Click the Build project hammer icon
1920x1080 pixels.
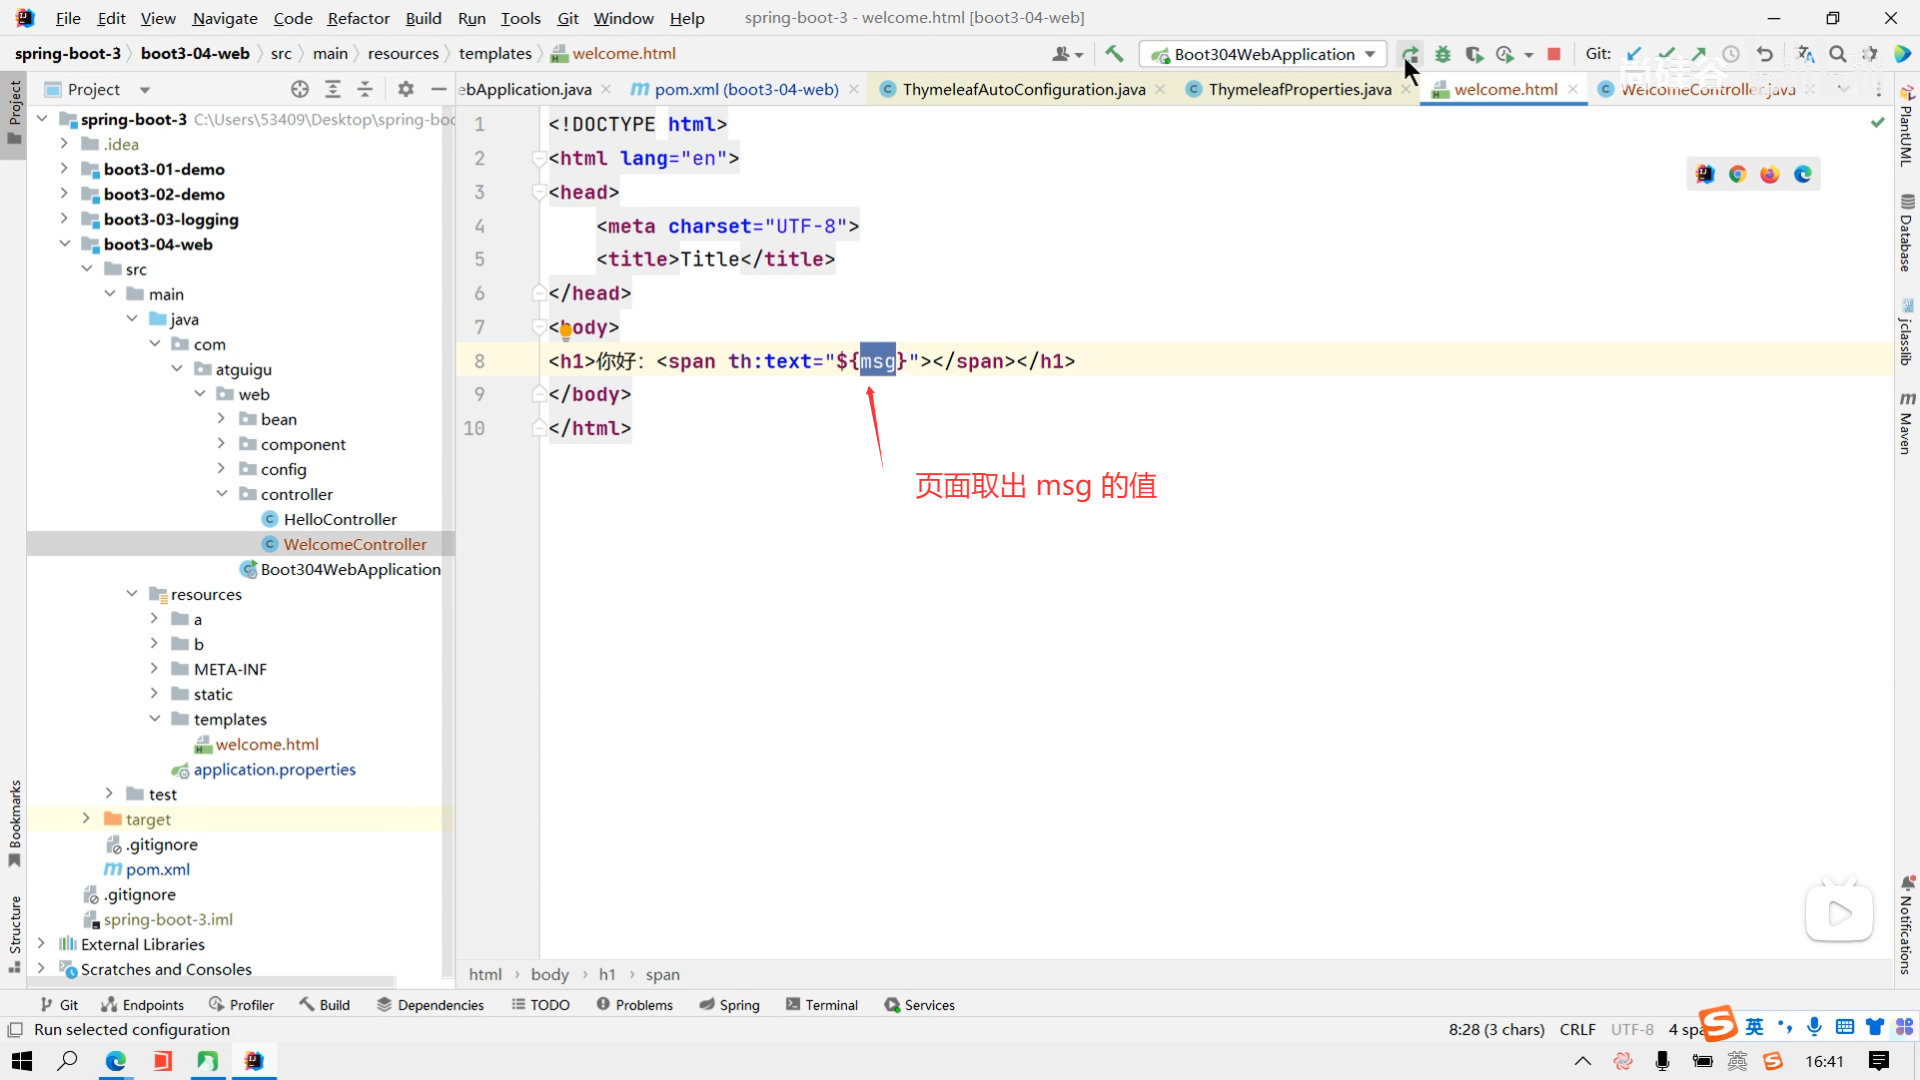[x=1114, y=54]
